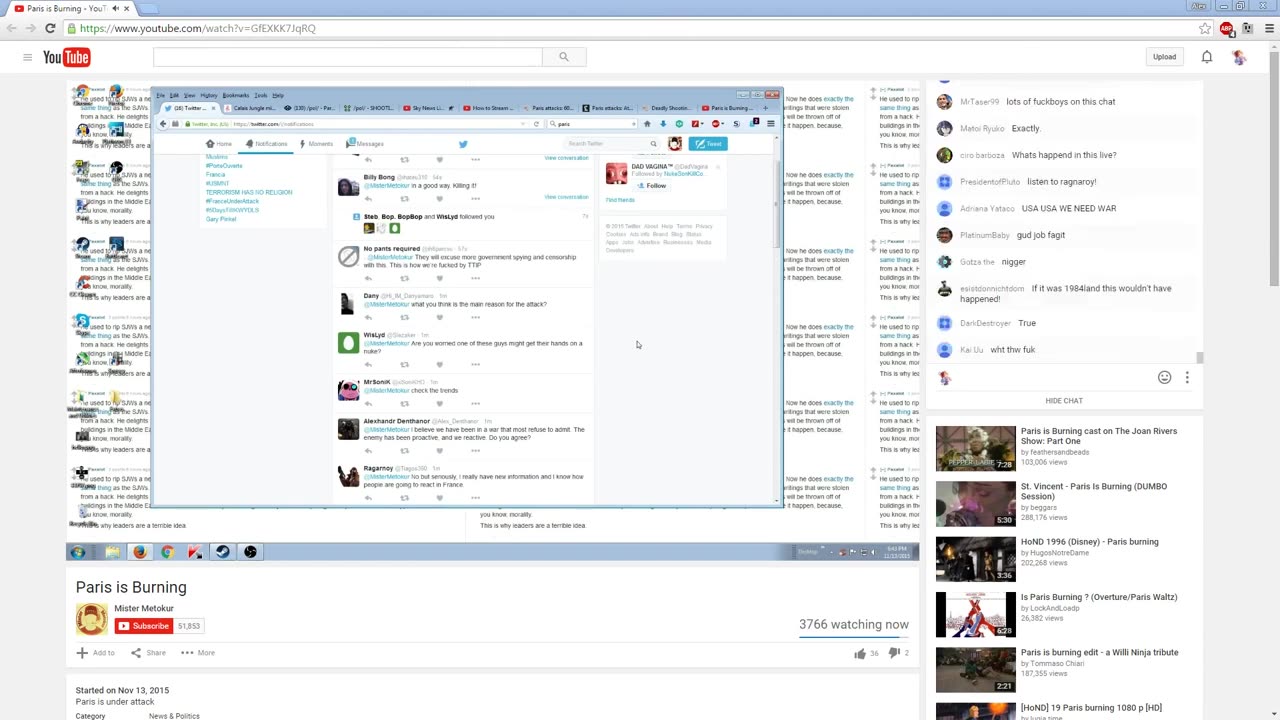Open the YouTube notifications bell
The image size is (1280, 720).
click(x=1207, y=57)
